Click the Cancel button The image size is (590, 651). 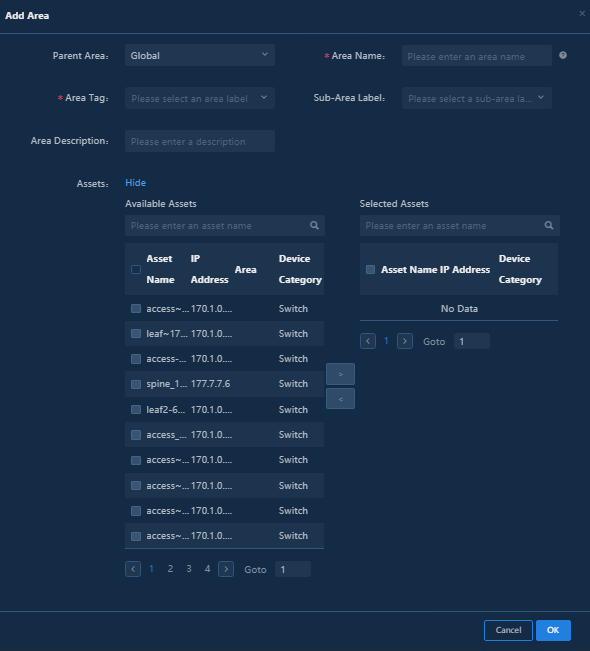[x=508, y=630]
